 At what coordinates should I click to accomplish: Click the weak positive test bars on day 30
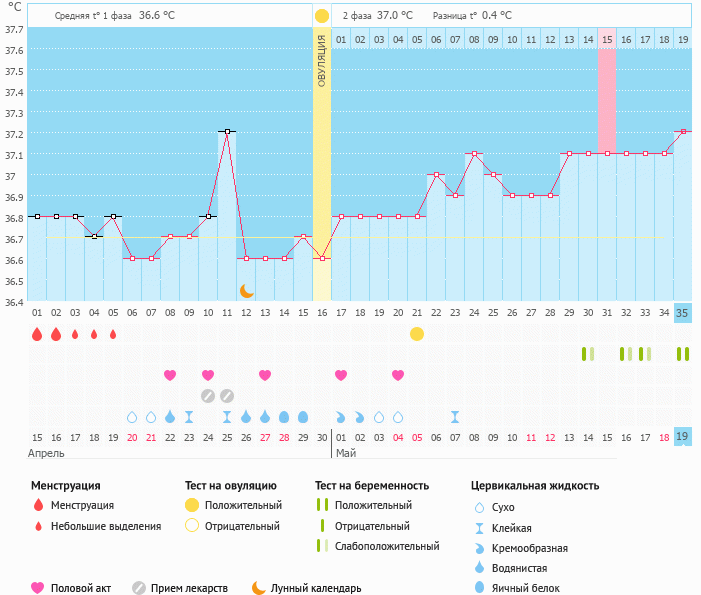(588, 354)
